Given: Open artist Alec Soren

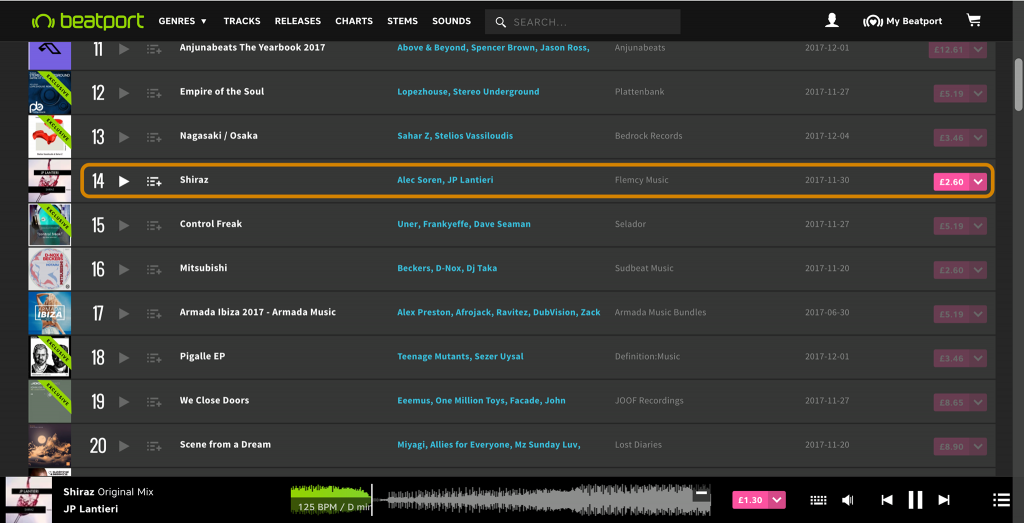Looking at the screenshot, I should pyautogui.click(x=419, y=180).
